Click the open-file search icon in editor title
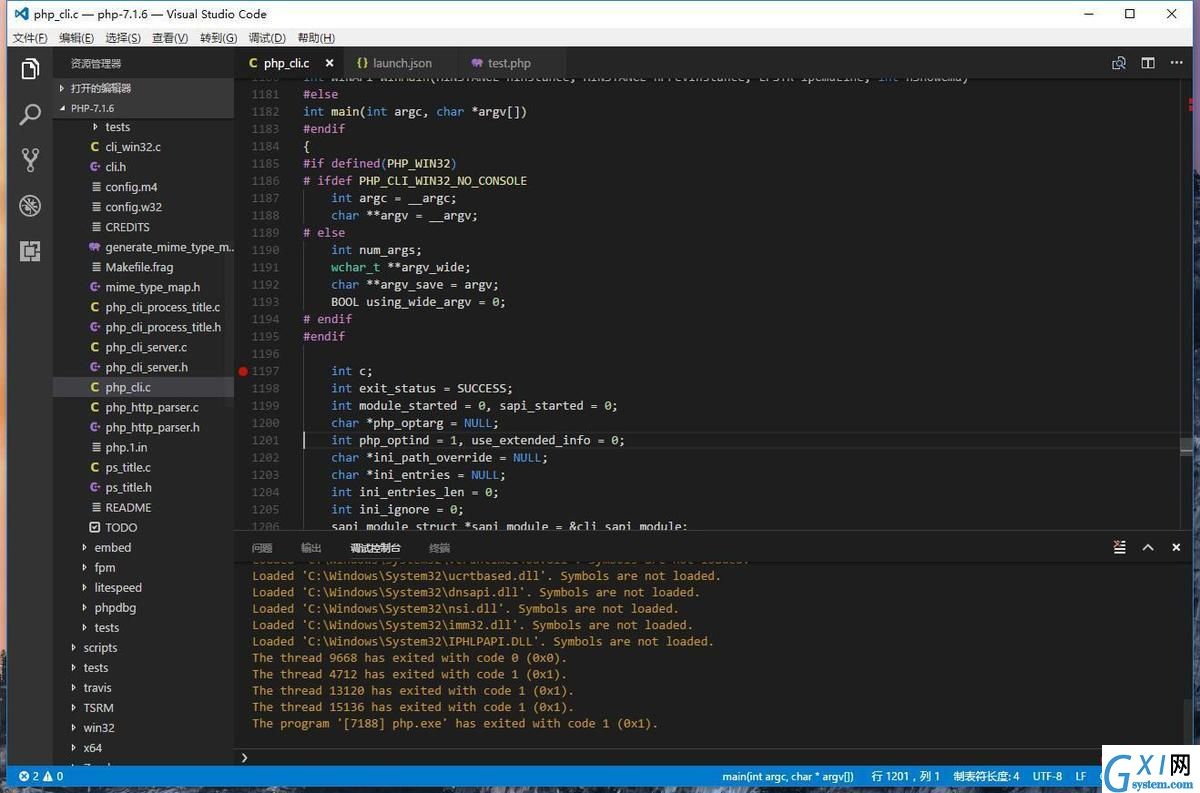This screenshot has width=1200, height=793. 1119,63
